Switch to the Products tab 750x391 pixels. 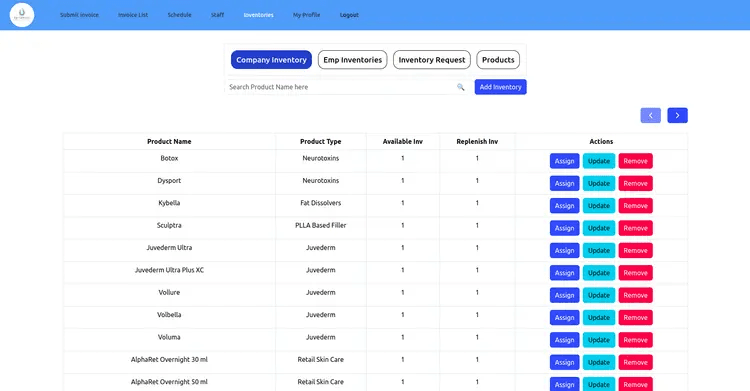click(x=498, y=60)
